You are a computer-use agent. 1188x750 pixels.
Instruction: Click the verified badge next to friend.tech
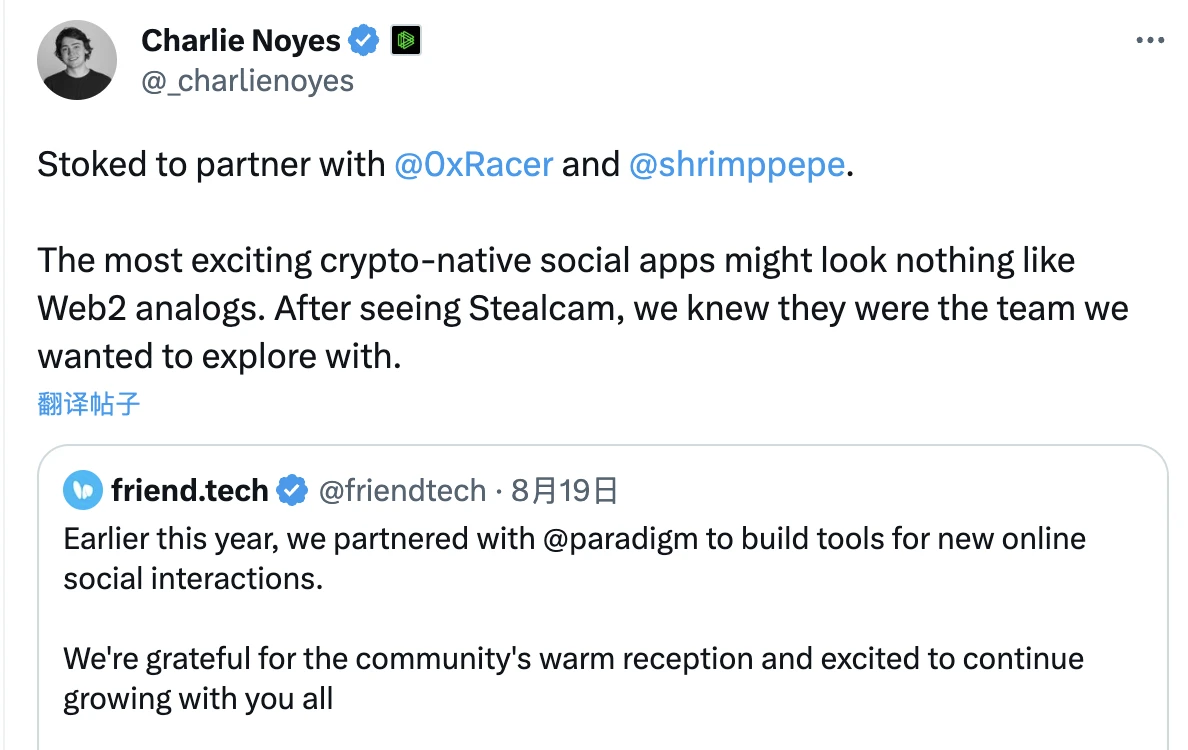pyautogui.click(x=291, y=490)
